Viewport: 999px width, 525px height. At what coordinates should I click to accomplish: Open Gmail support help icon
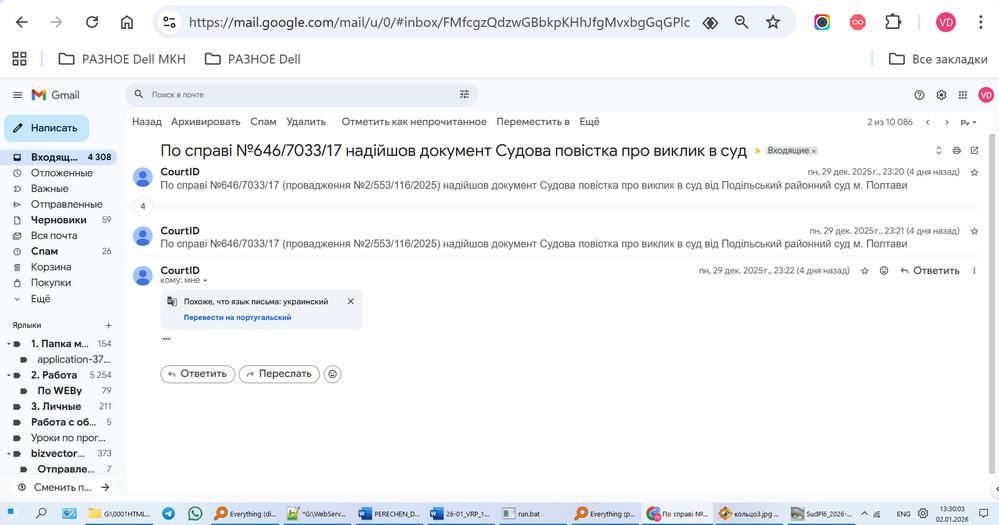(x=919, y=95)
